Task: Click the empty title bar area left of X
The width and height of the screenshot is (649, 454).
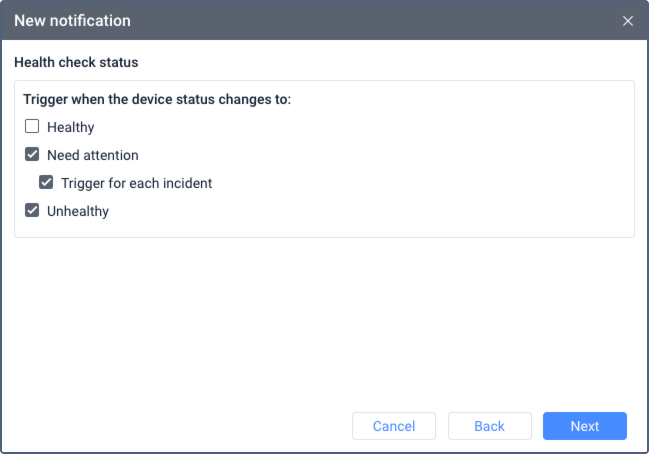Action: (x=400, y=21)
